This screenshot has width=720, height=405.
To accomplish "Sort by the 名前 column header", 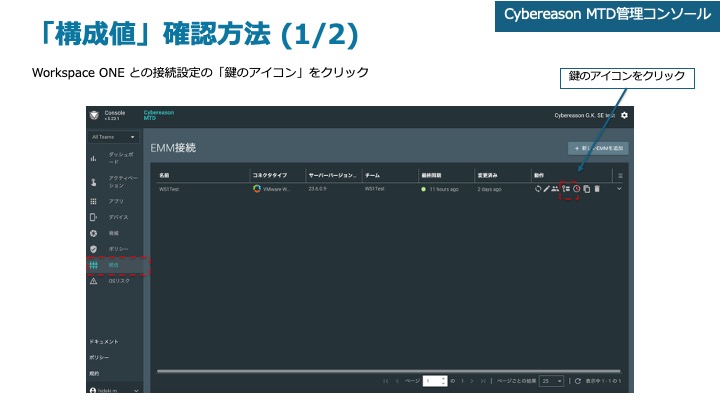I will pos(164,175).
